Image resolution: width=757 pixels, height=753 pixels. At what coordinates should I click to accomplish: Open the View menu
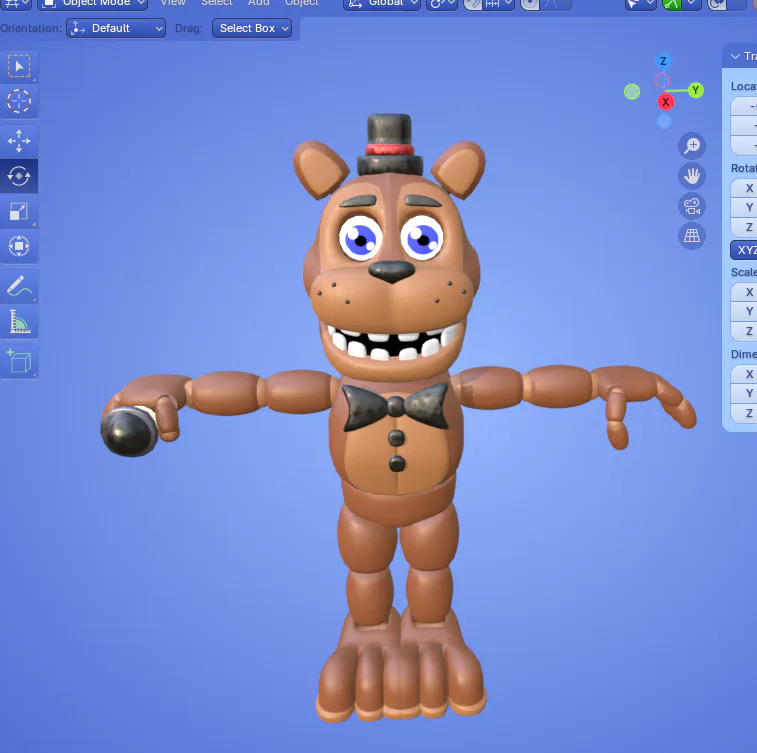coord(173,3)
